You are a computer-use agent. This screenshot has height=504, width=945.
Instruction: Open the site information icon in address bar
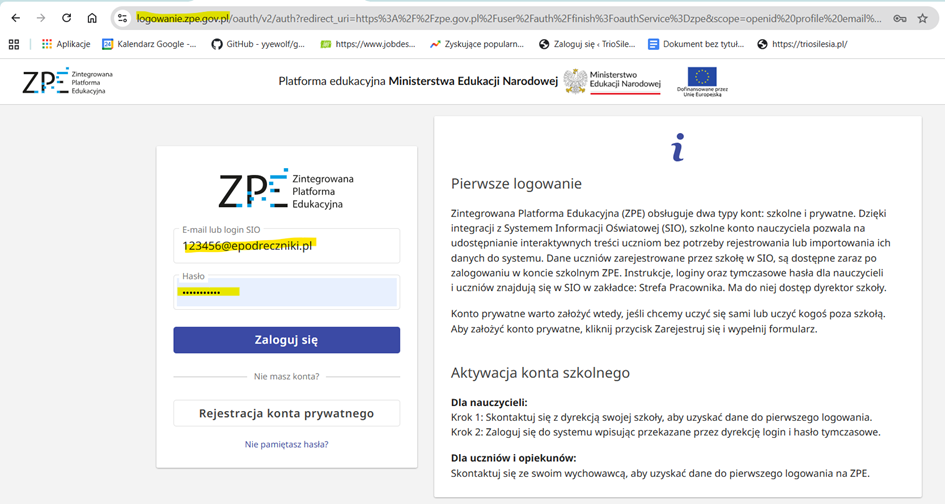[x=122, y=18]
